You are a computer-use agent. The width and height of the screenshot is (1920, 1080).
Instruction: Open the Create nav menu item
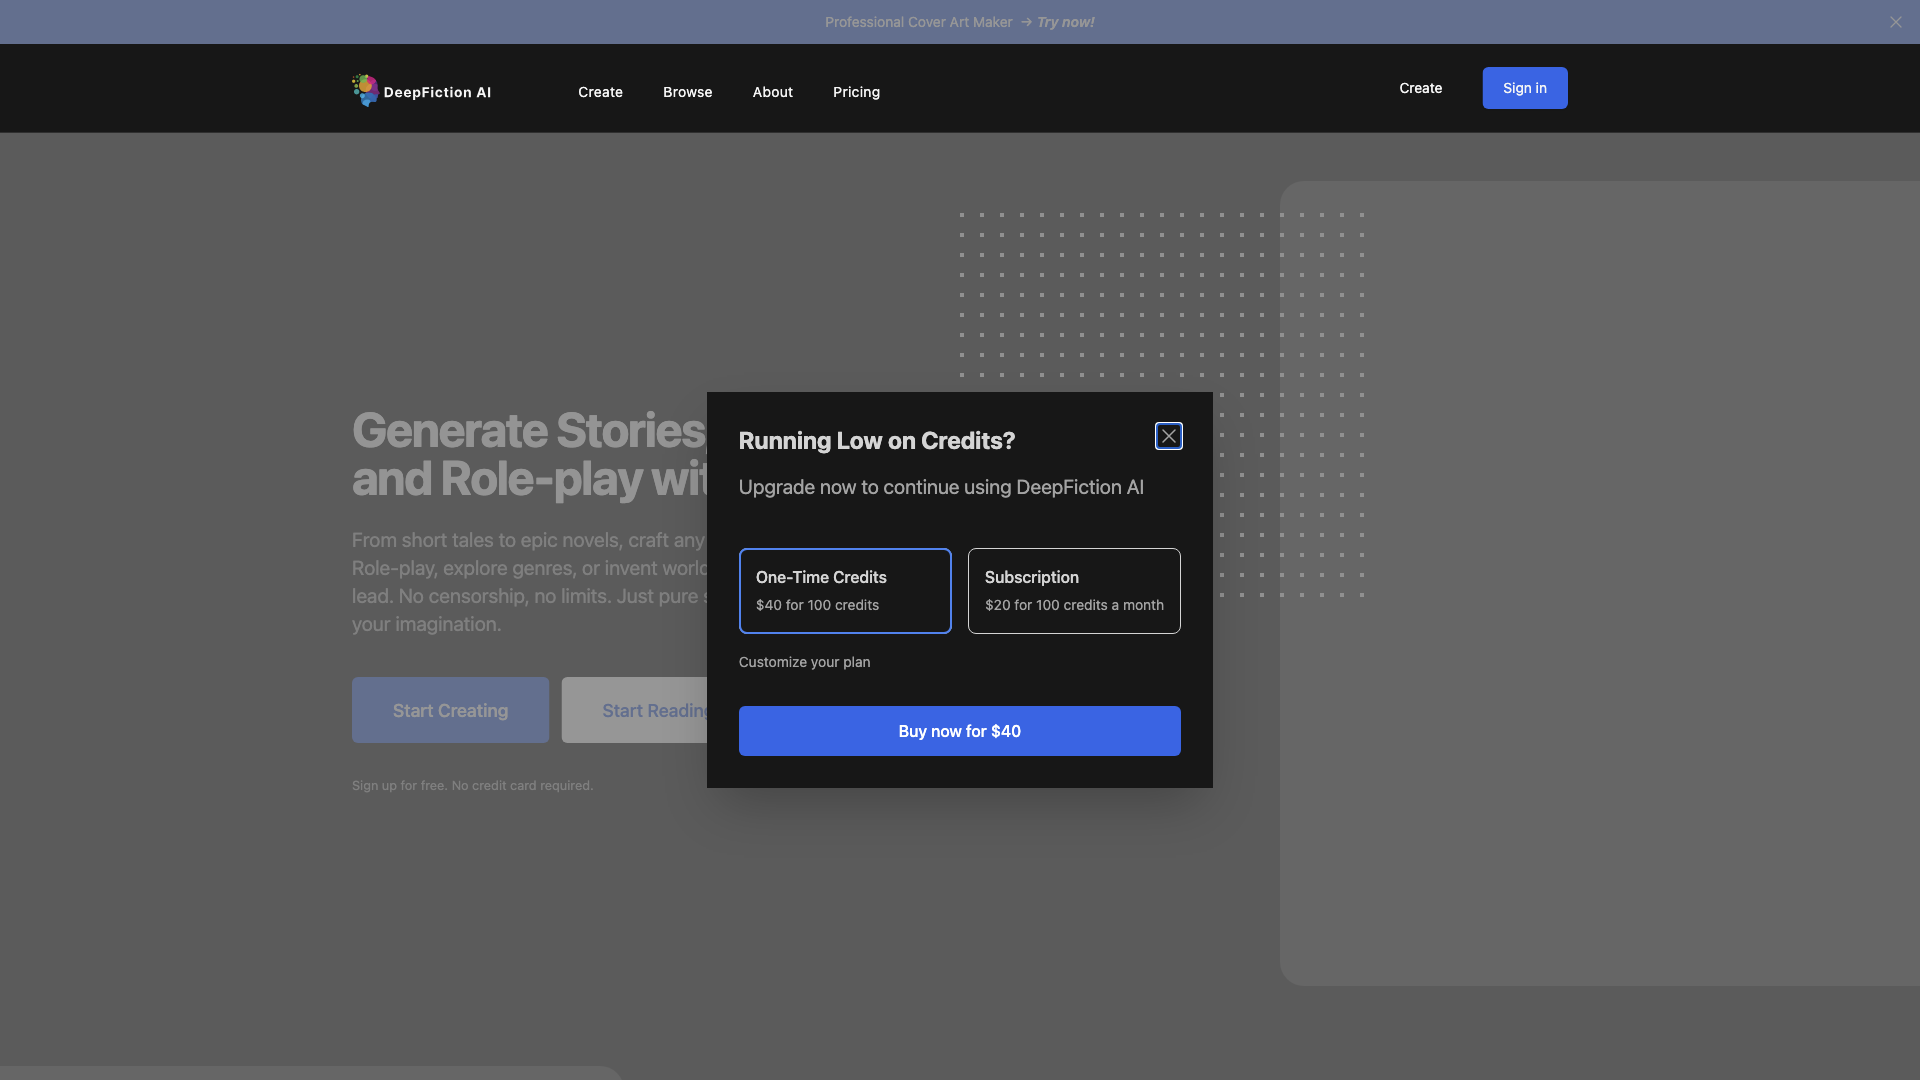[x=600, y=92]
